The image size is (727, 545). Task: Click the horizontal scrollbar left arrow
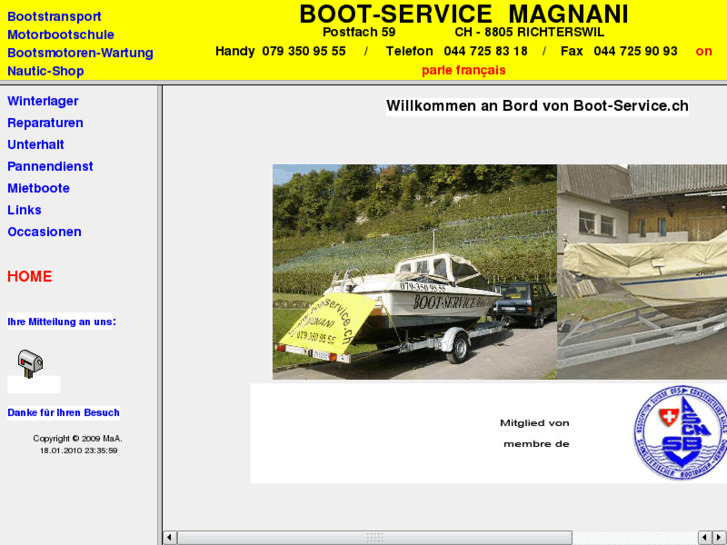coord(170,538)
